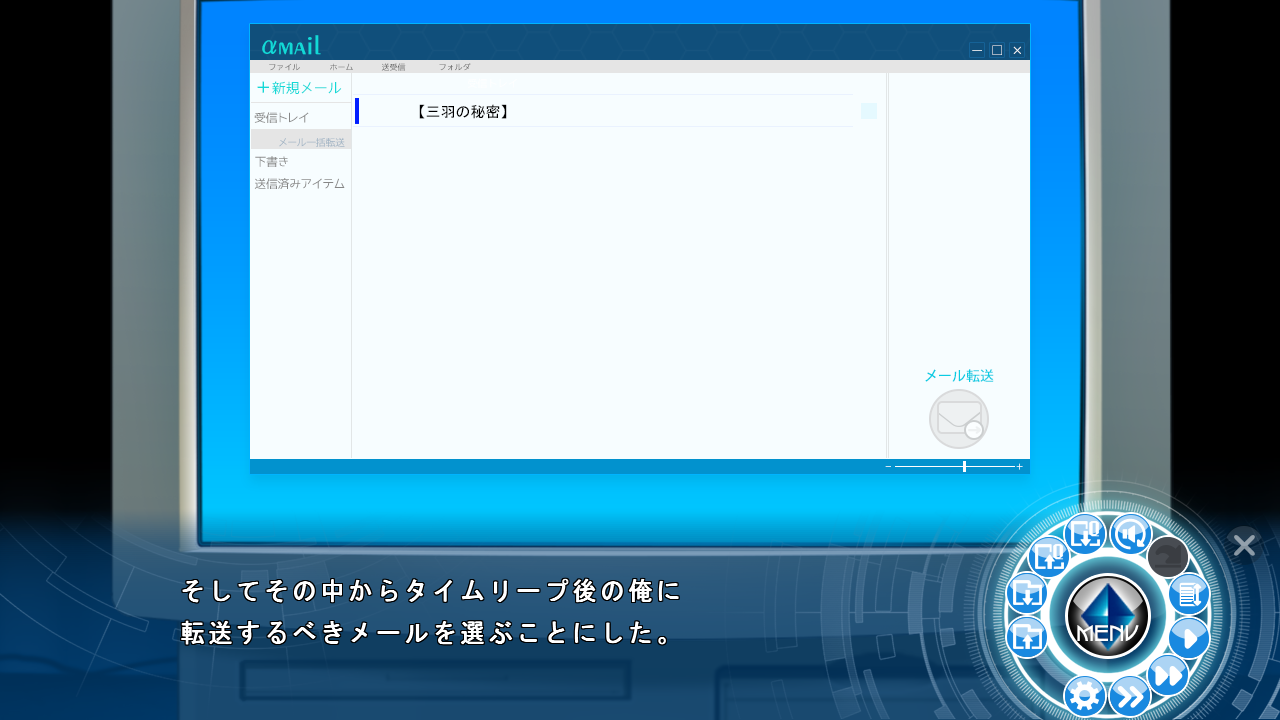Tick the checkbox on the 【三羽の秘密】 row

tap(869, 111)
